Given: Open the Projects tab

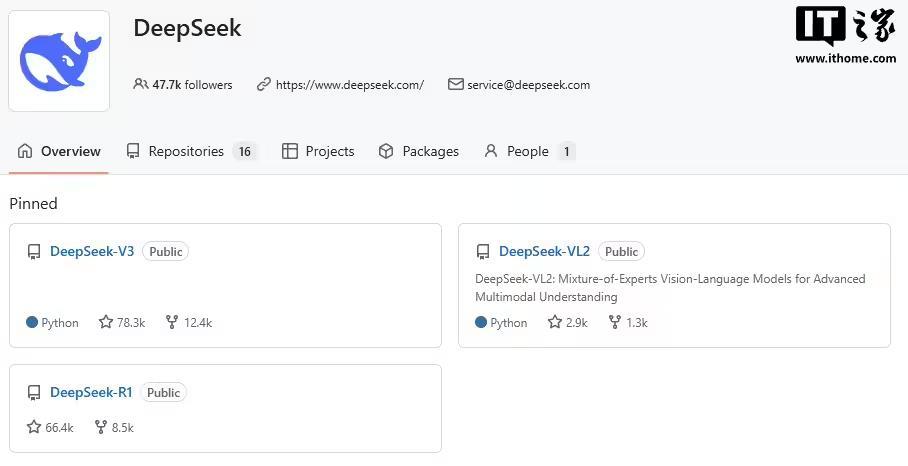Looking at the screenshot, I should pos(318,151).
